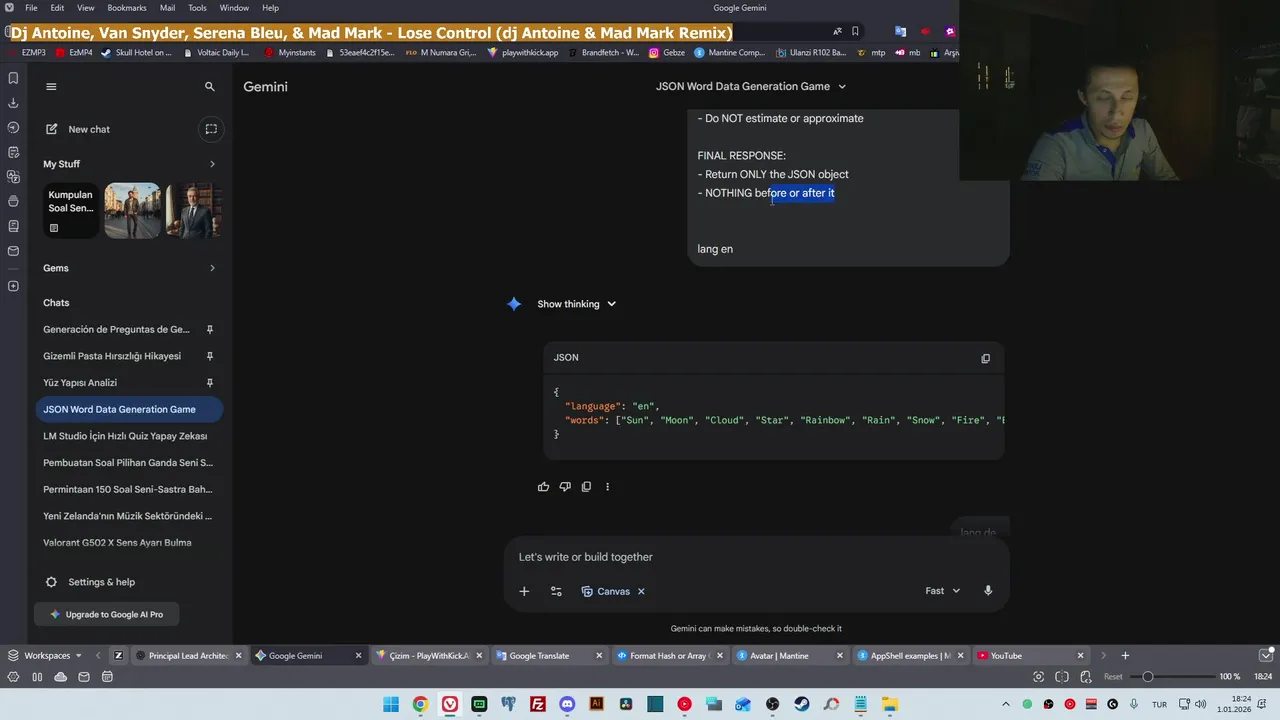Toggle pin on Yüz Yapısı Analizi chat
The height and width of the screenshot is (720, 1280).
click(210, 382)
